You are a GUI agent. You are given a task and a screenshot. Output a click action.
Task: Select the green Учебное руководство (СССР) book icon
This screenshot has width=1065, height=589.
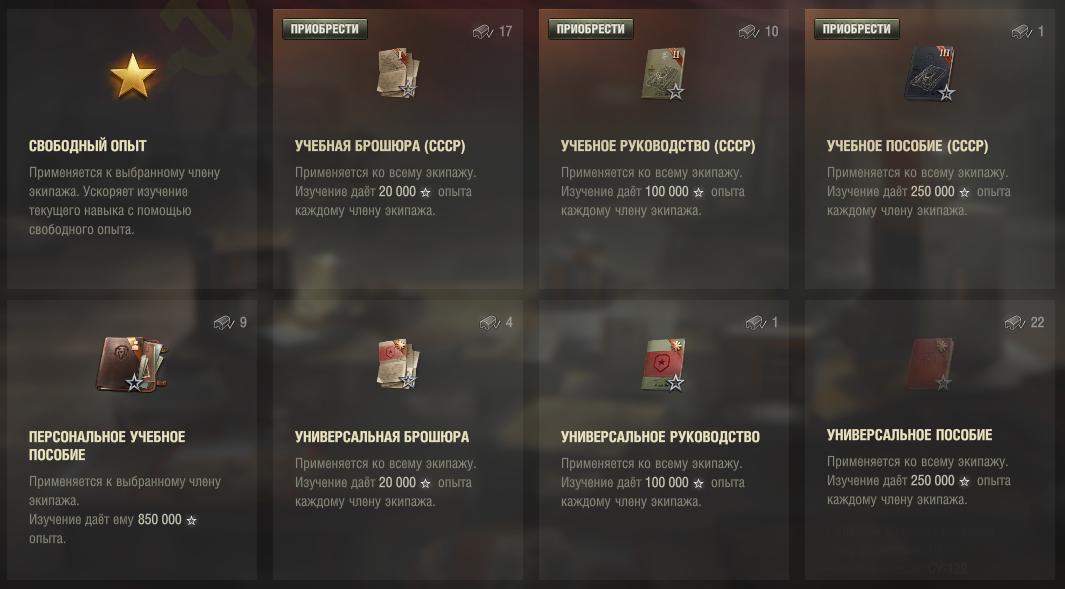coord(664,73)
